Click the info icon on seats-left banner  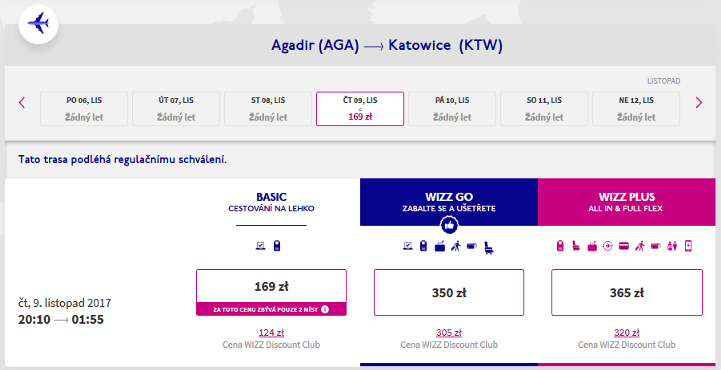pos(325,309)
